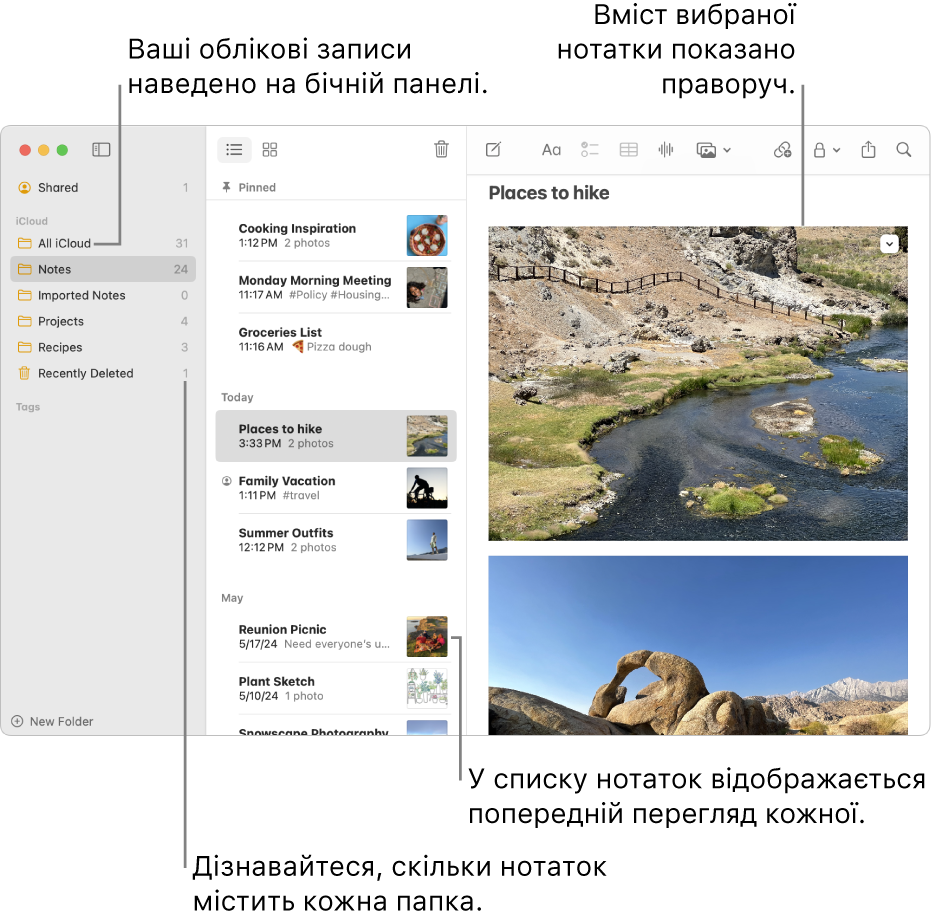Switch to list view of notes
Viewport: 931px width, 918px height.
[234, 150]
